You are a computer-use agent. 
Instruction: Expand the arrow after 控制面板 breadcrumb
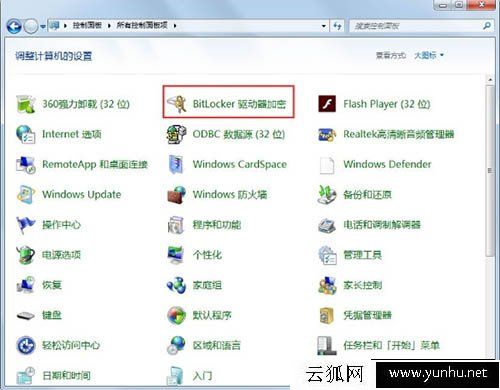[x=109, y=25]
